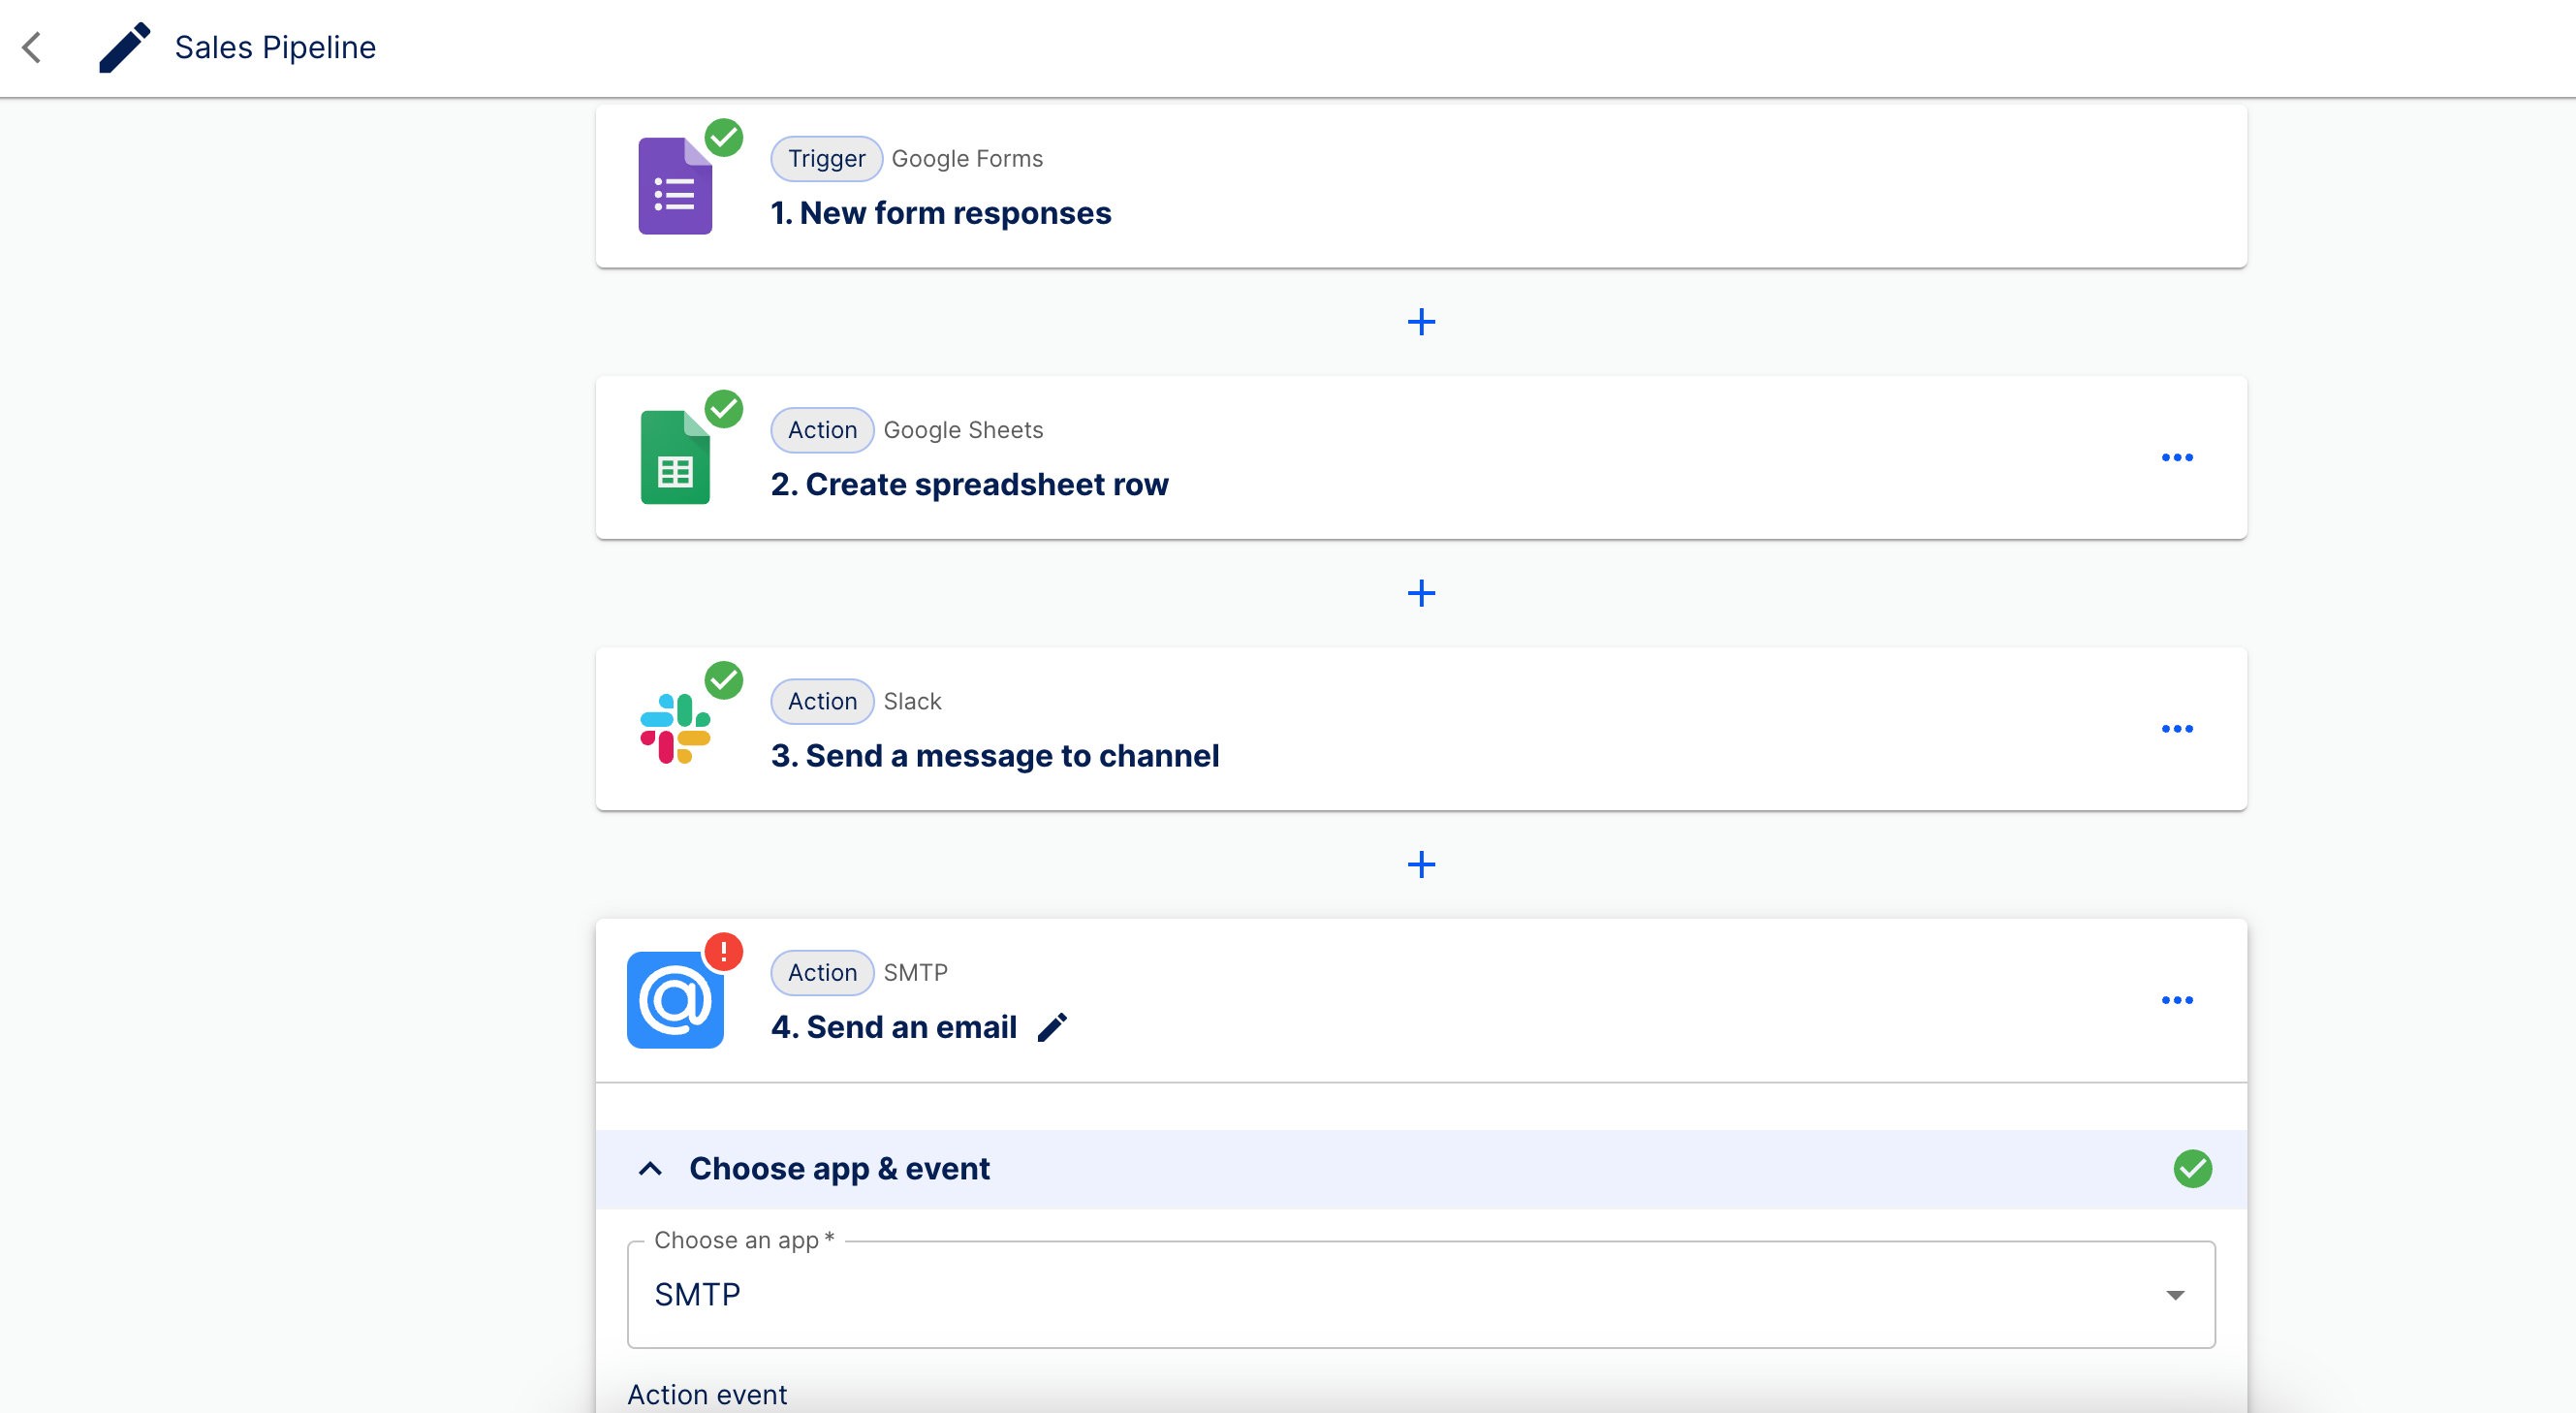Add a step after Create spreadsheet row
The image size is (2576, 1413).
(x=1421, y=593)
